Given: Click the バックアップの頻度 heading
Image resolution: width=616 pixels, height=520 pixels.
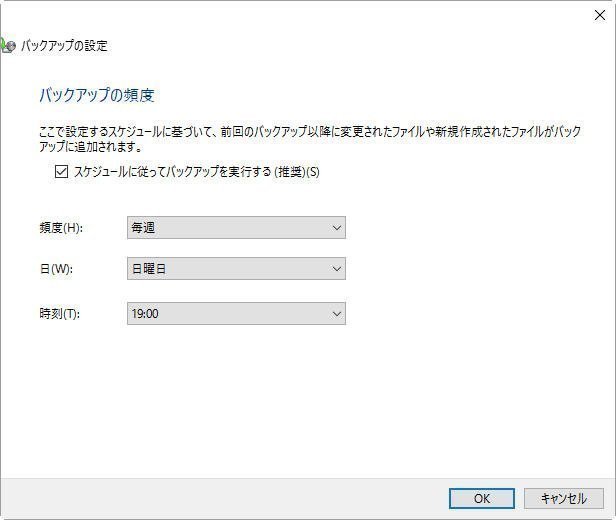Looking at the screenshot, I should [96, 96].
